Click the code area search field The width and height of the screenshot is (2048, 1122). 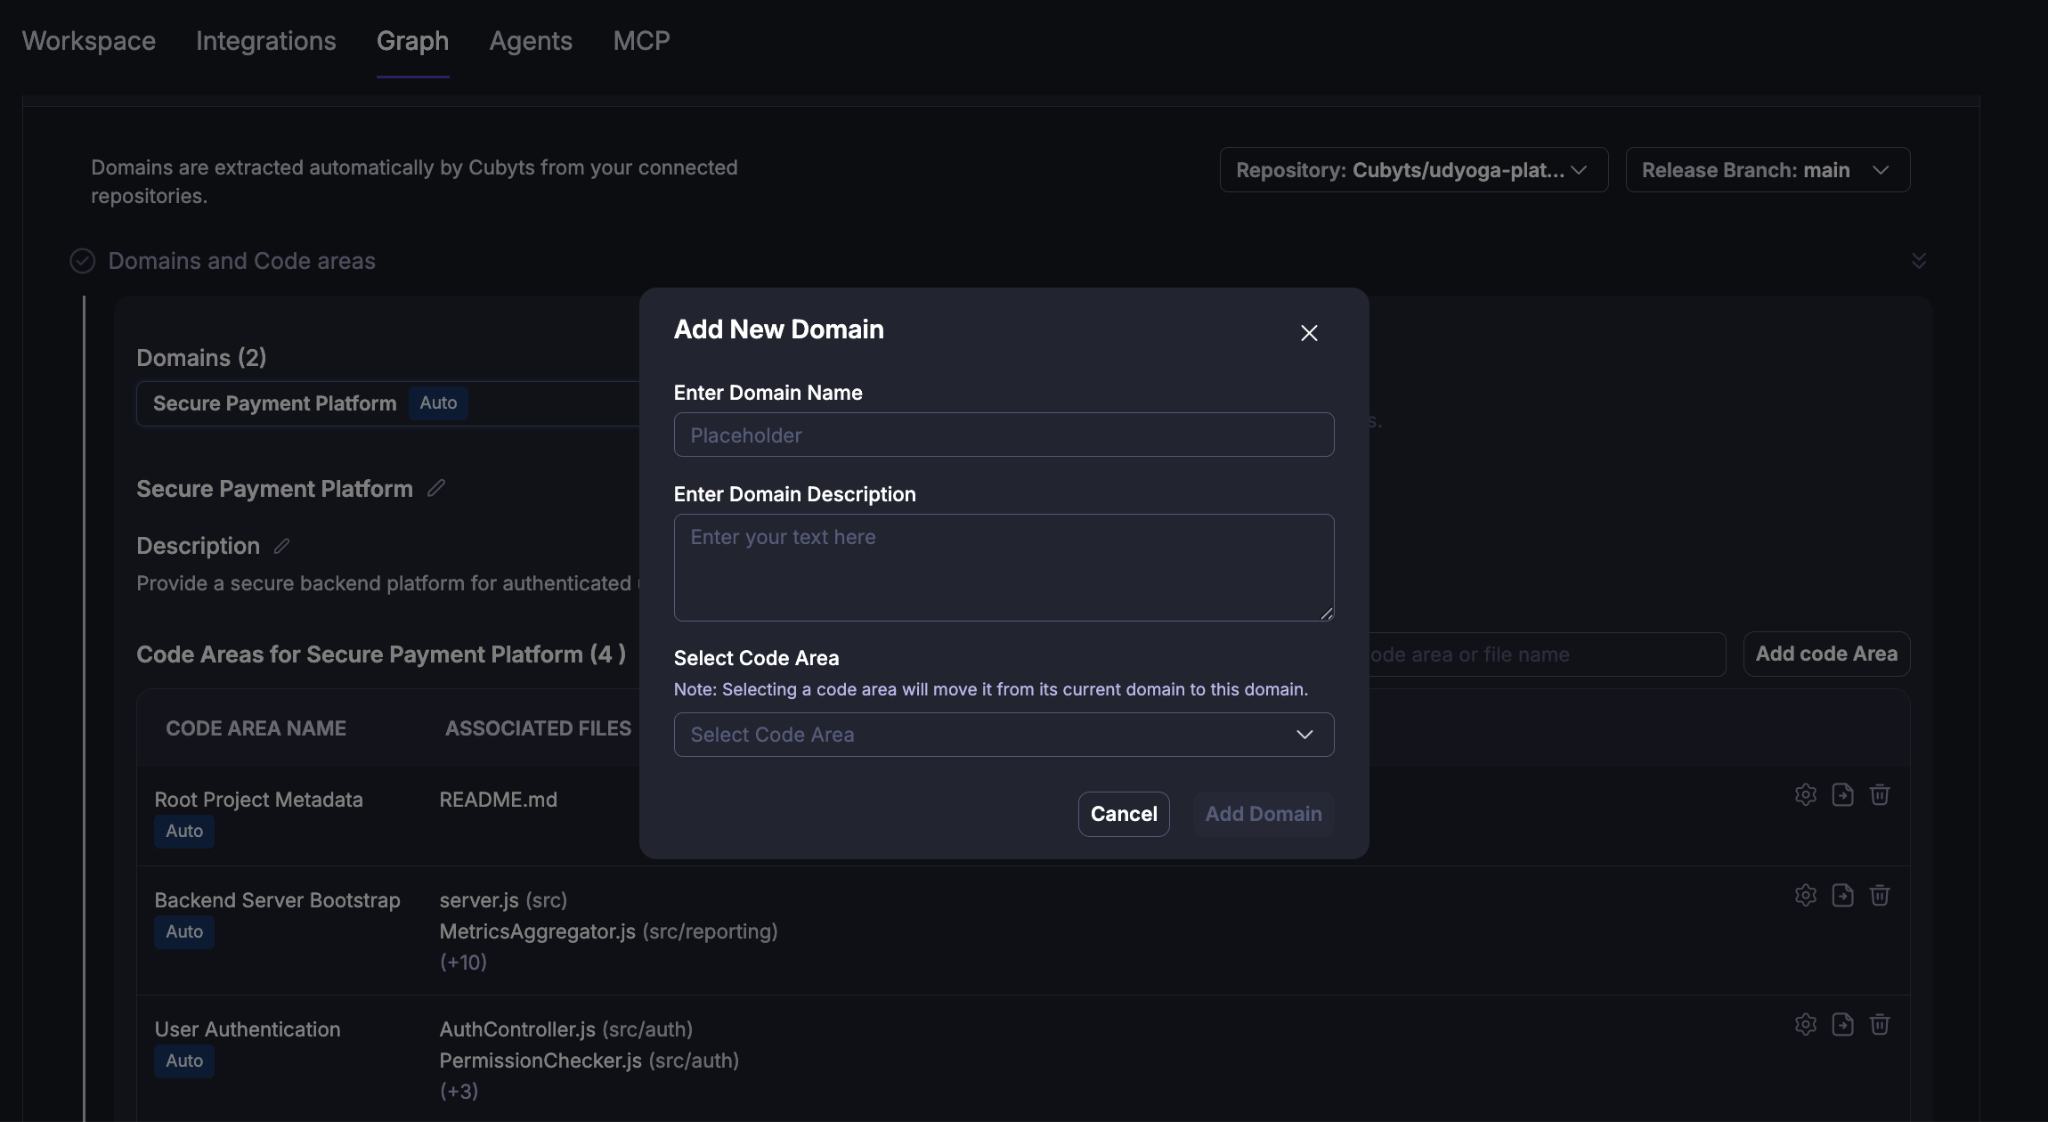click(x=1545, y=654)
